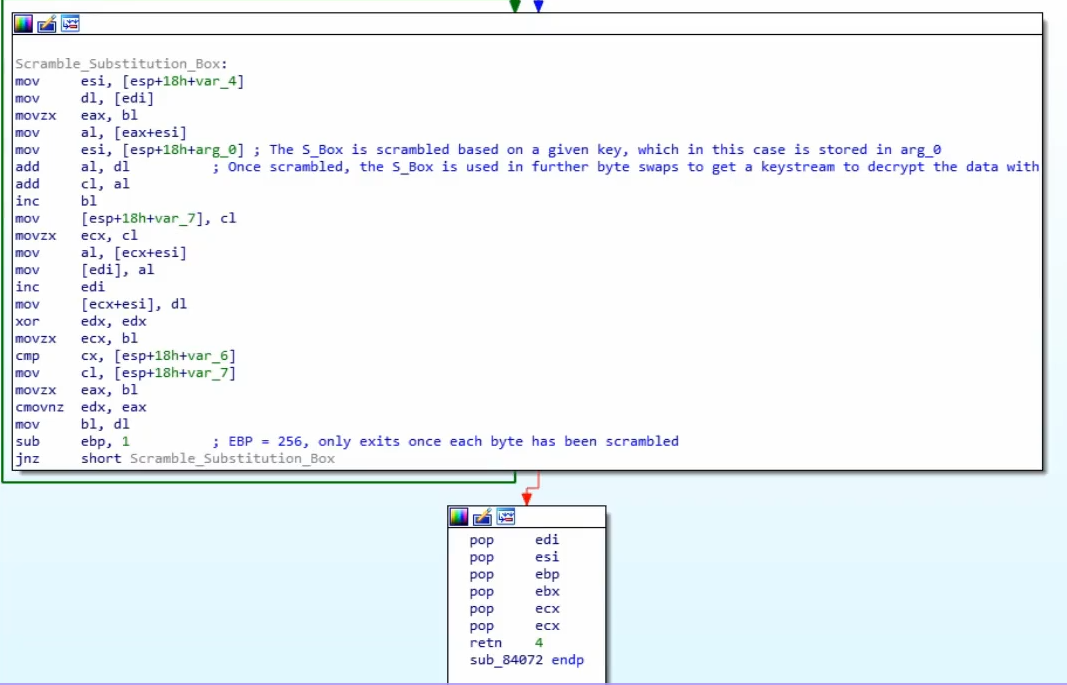
Task: Click the 'pop esi' instruction
Action: [x=514, y=557]
